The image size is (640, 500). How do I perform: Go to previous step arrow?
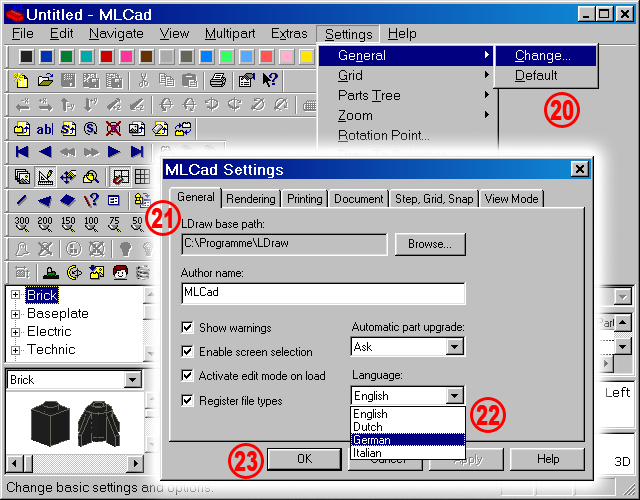(45, 152)
